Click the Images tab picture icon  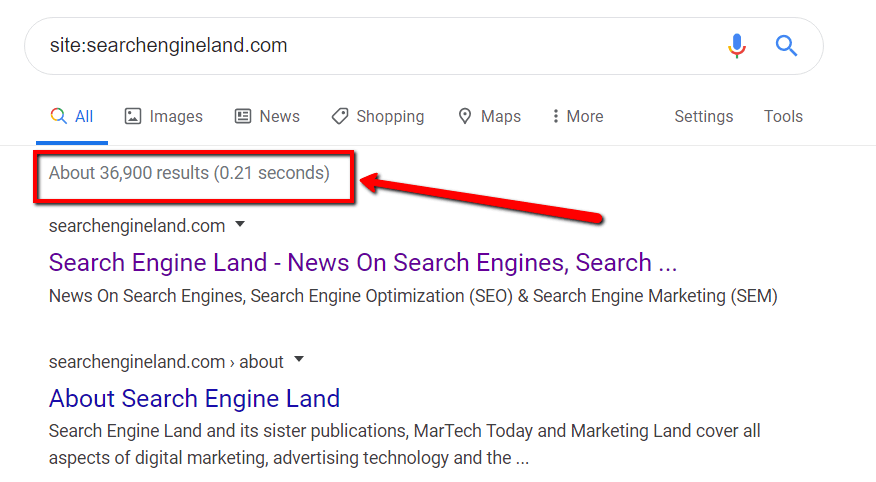tap(133, 116)
